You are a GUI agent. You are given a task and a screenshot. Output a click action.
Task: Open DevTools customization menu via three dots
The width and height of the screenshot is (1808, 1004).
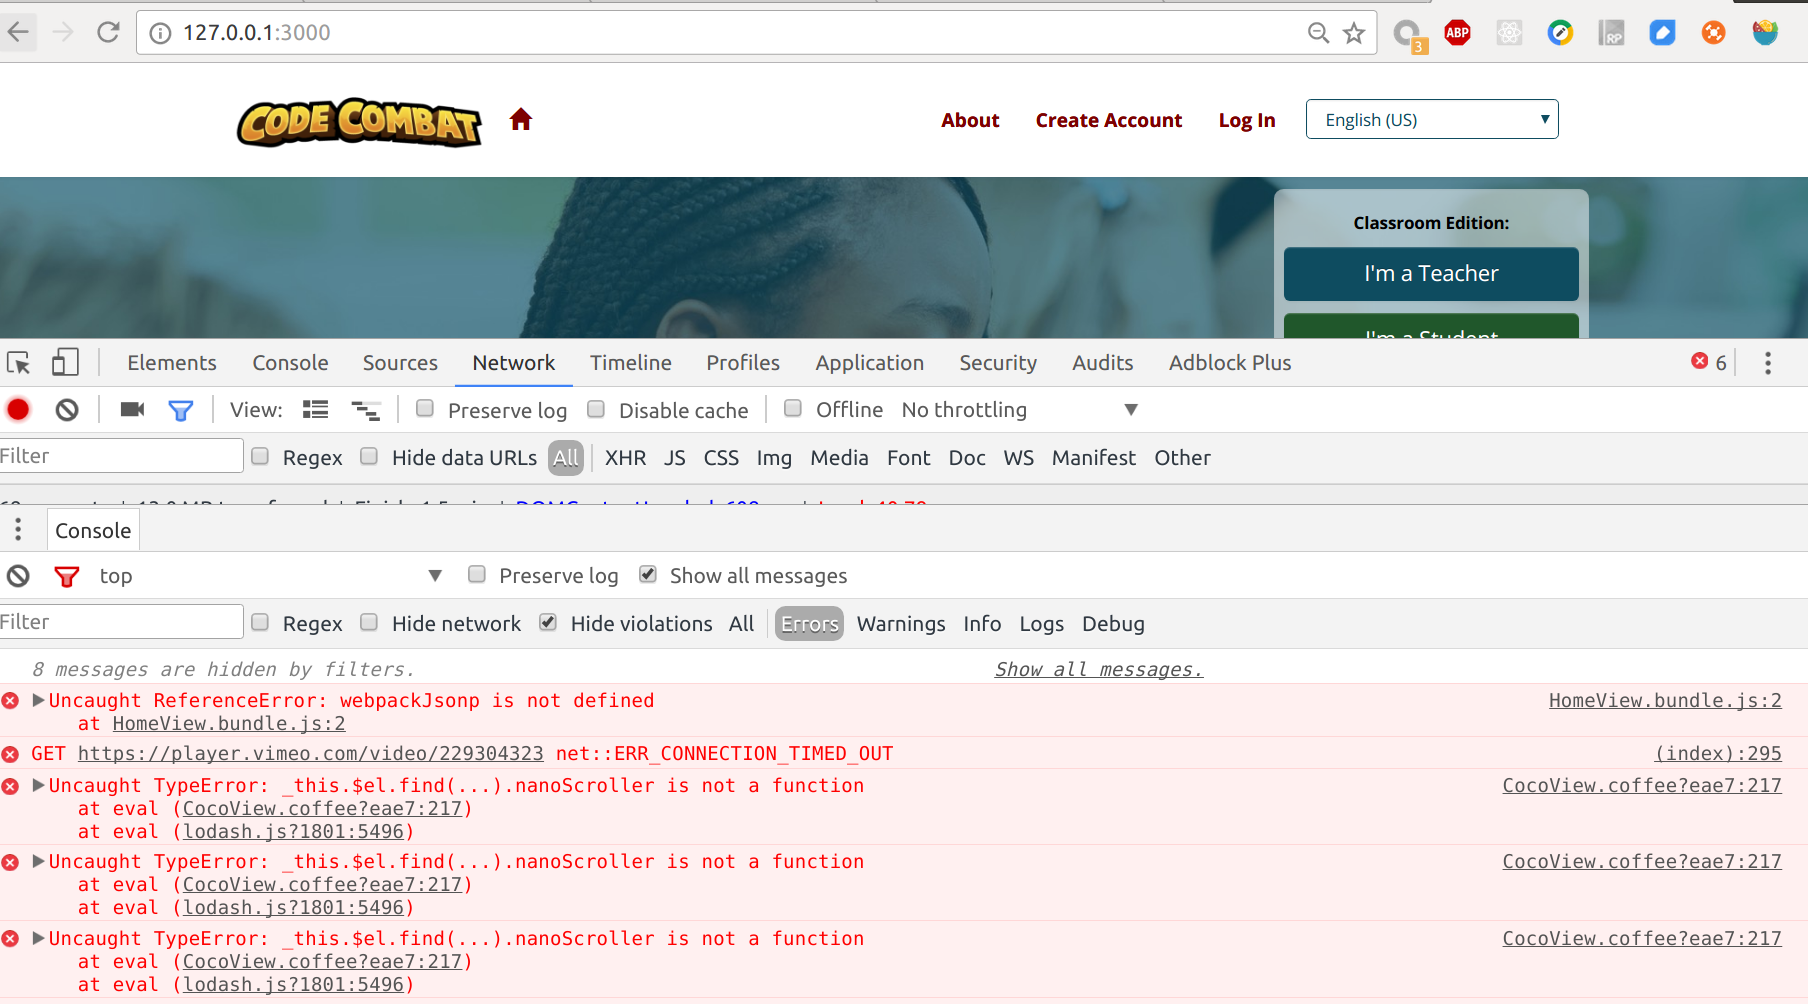(1767, 362)
